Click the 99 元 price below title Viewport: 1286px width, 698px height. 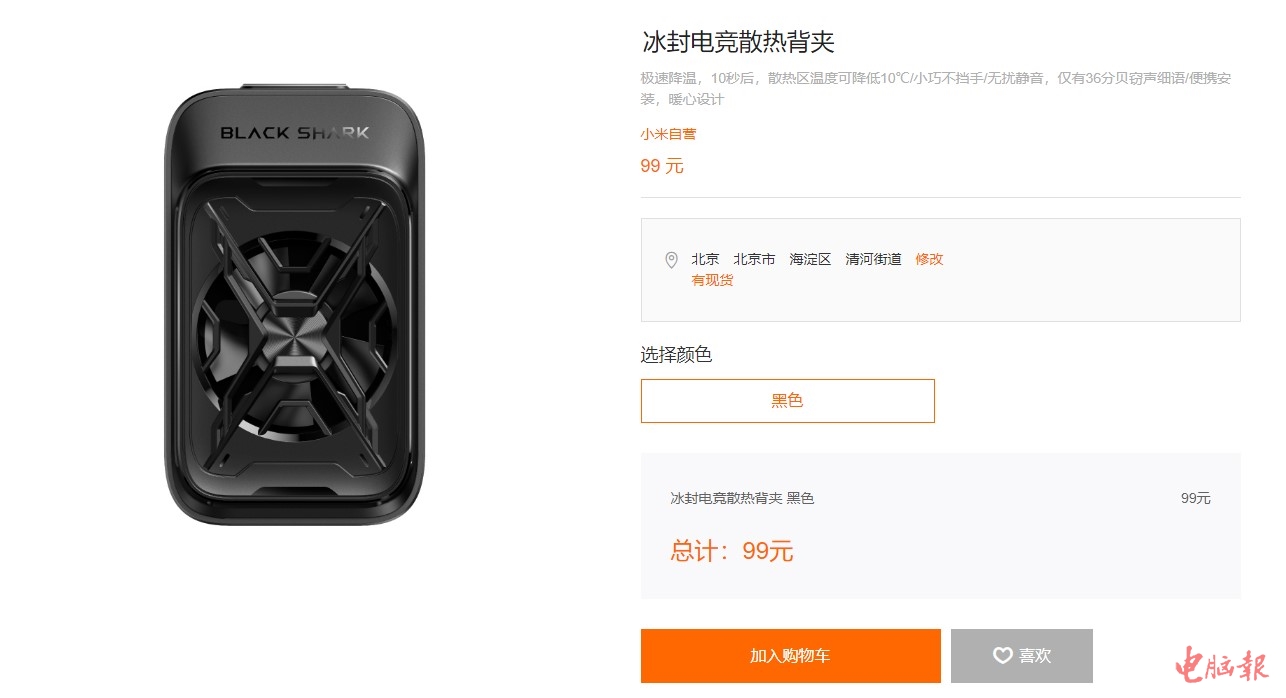[x=662, y=166]
